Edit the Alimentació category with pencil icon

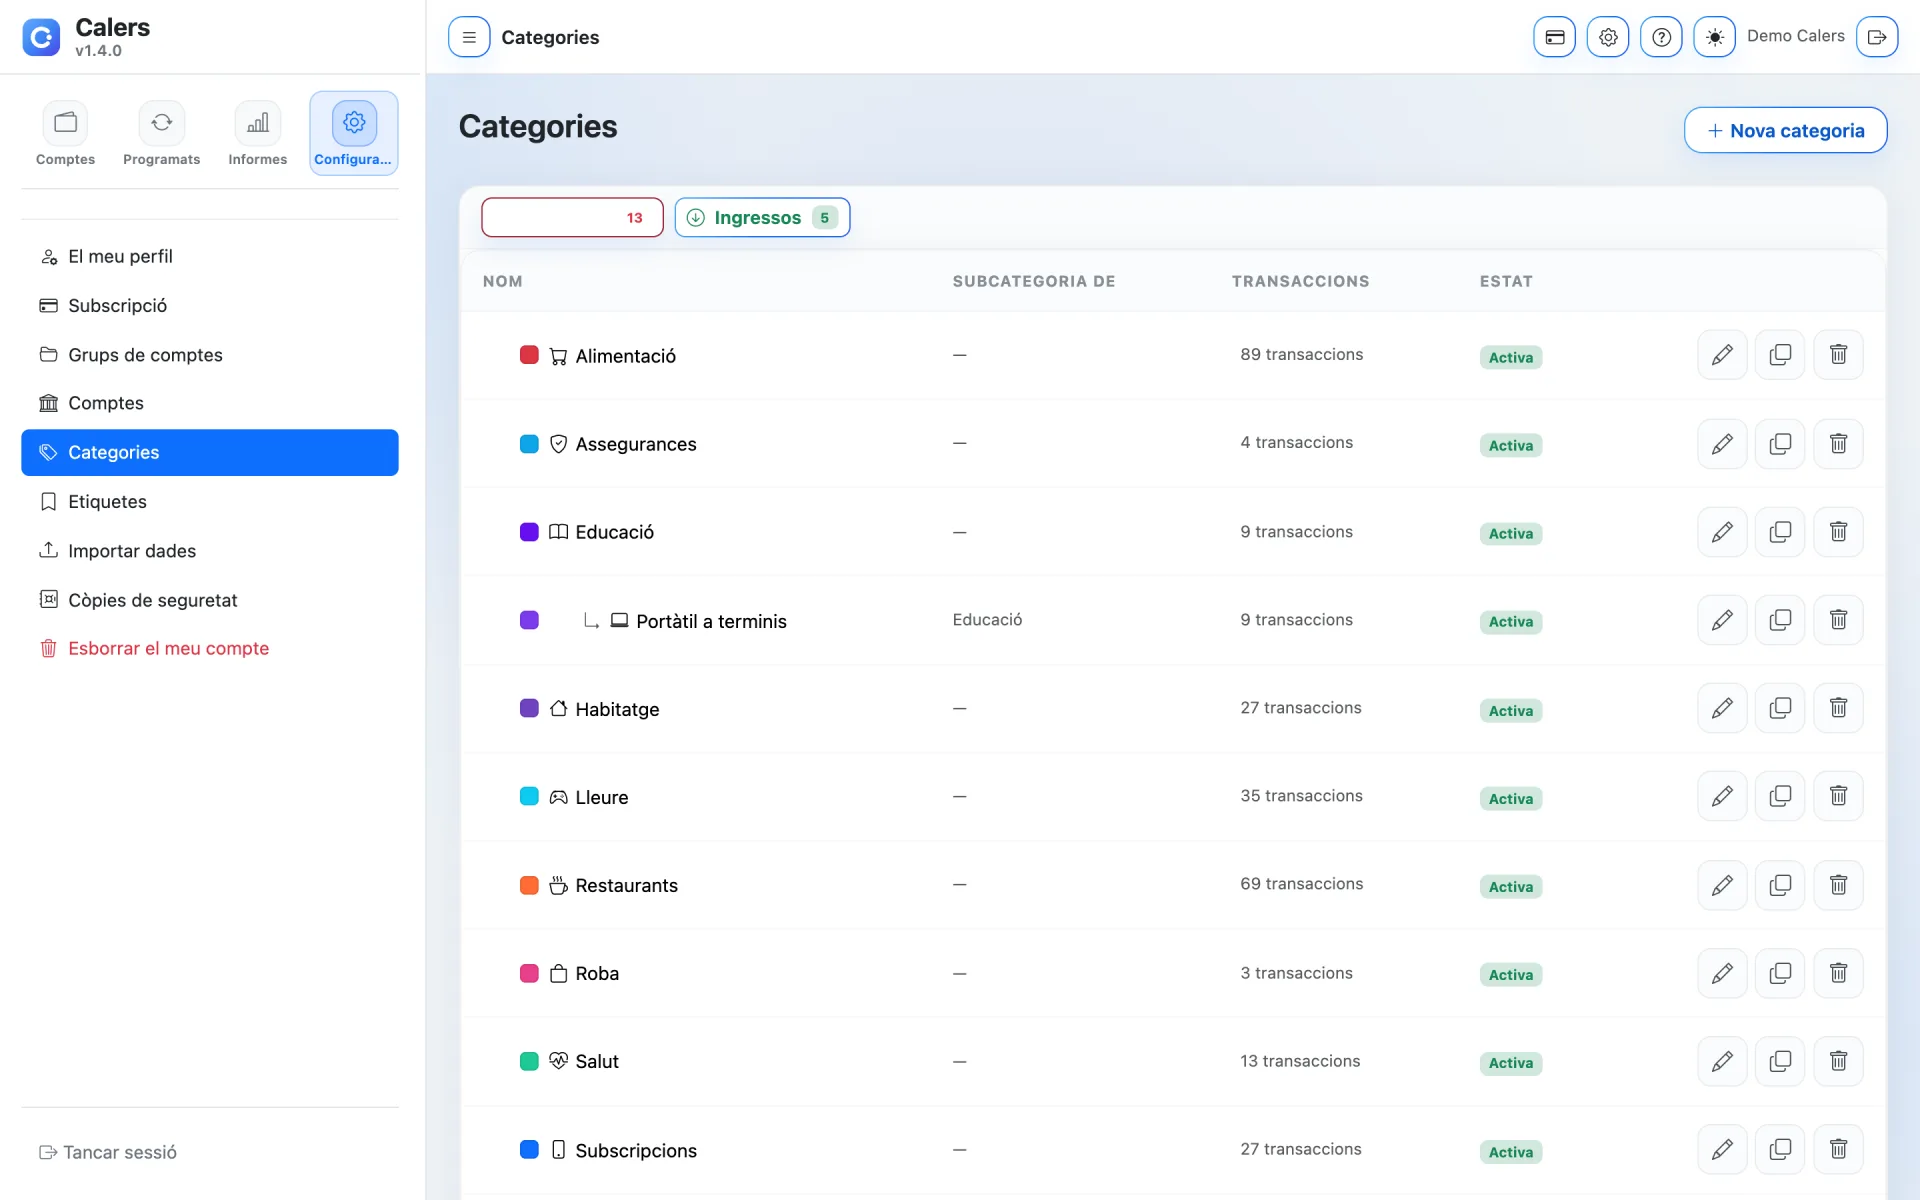(1722, 355)
